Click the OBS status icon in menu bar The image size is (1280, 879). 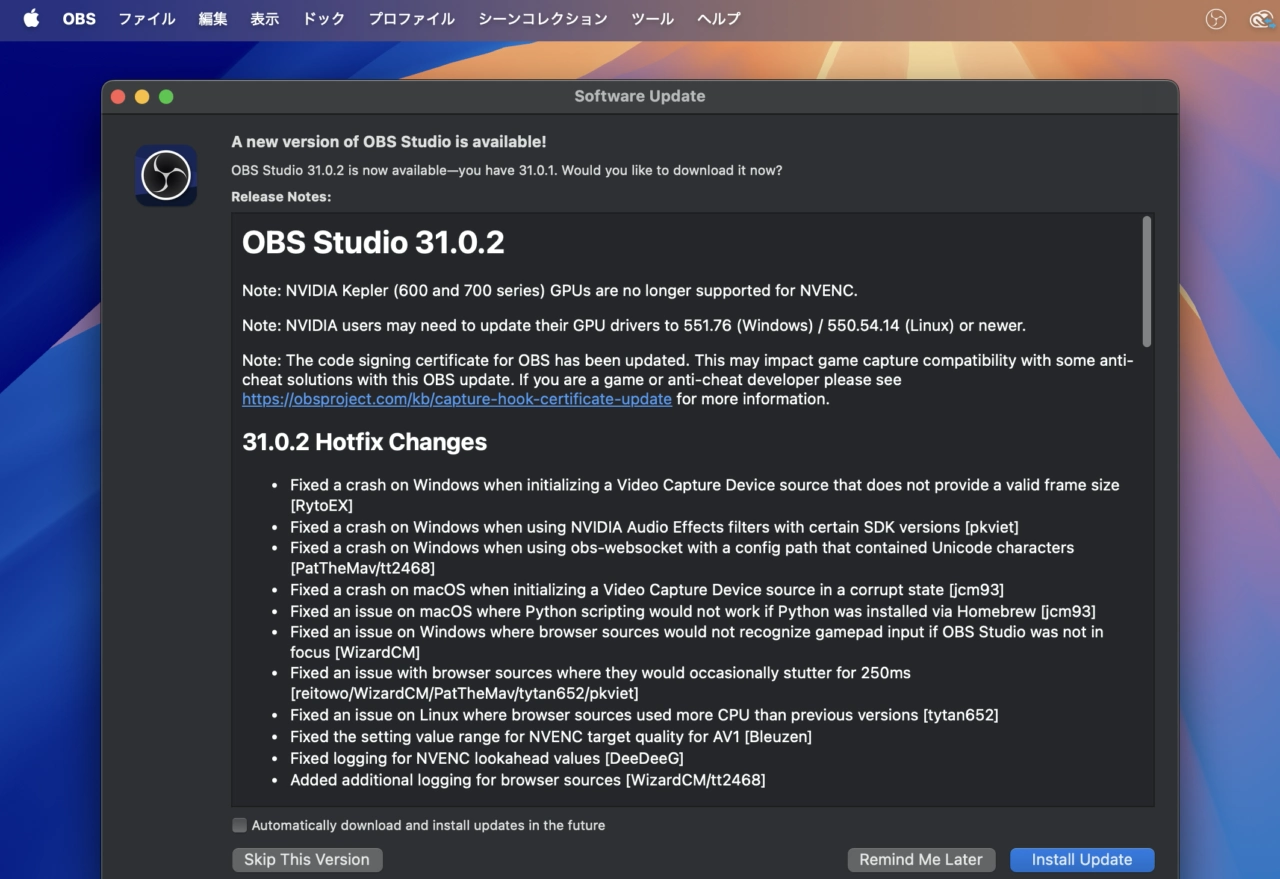(x=1216, y=19)
